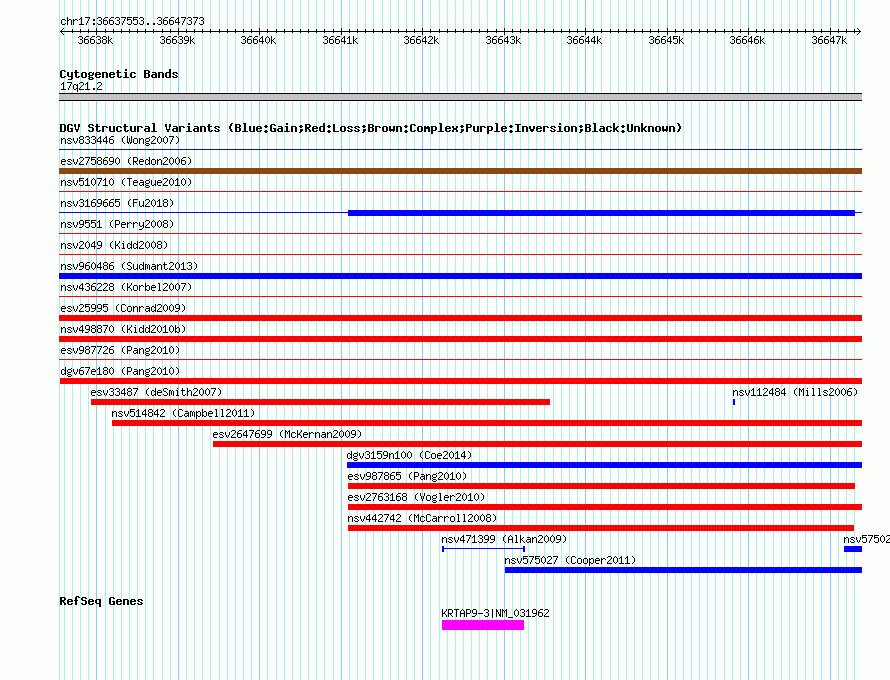The image size is (890, 680).
Task: Select the red esv33487 (deSmith2007) bar
Action: point(320,402)
